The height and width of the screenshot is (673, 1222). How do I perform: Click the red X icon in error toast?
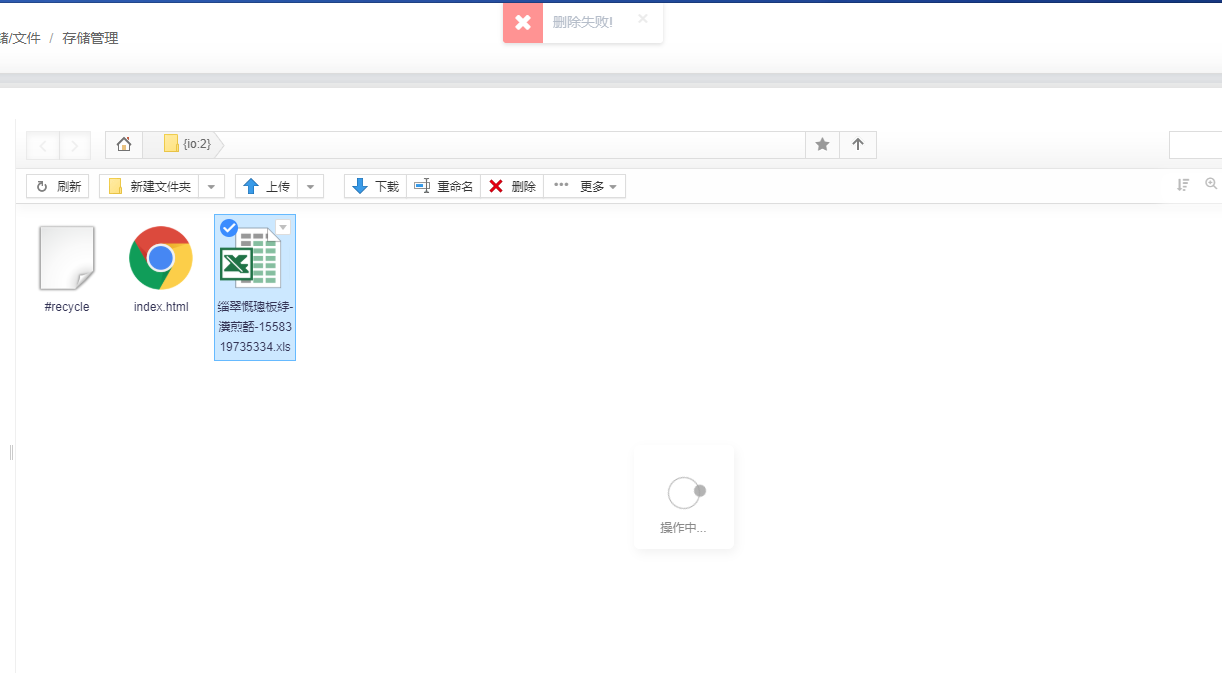(523, 22)
